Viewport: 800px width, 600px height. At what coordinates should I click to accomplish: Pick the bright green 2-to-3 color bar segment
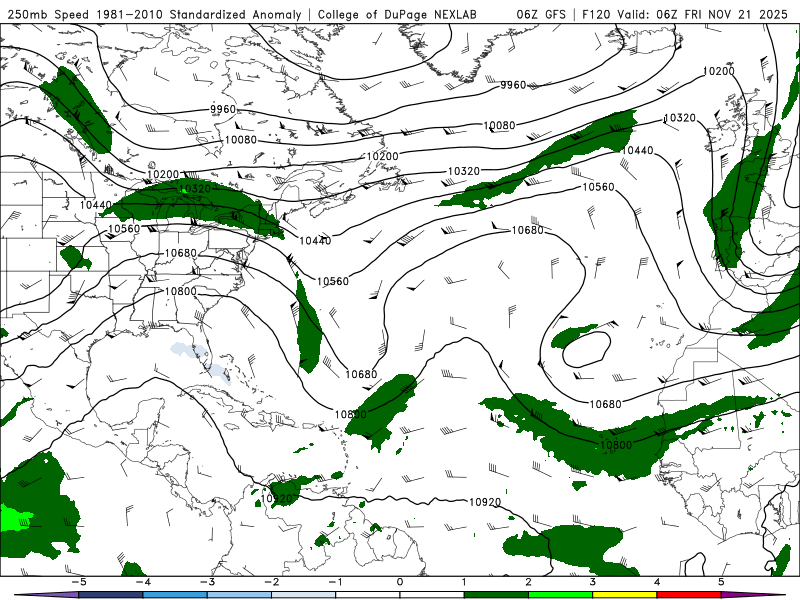point(561,595)
